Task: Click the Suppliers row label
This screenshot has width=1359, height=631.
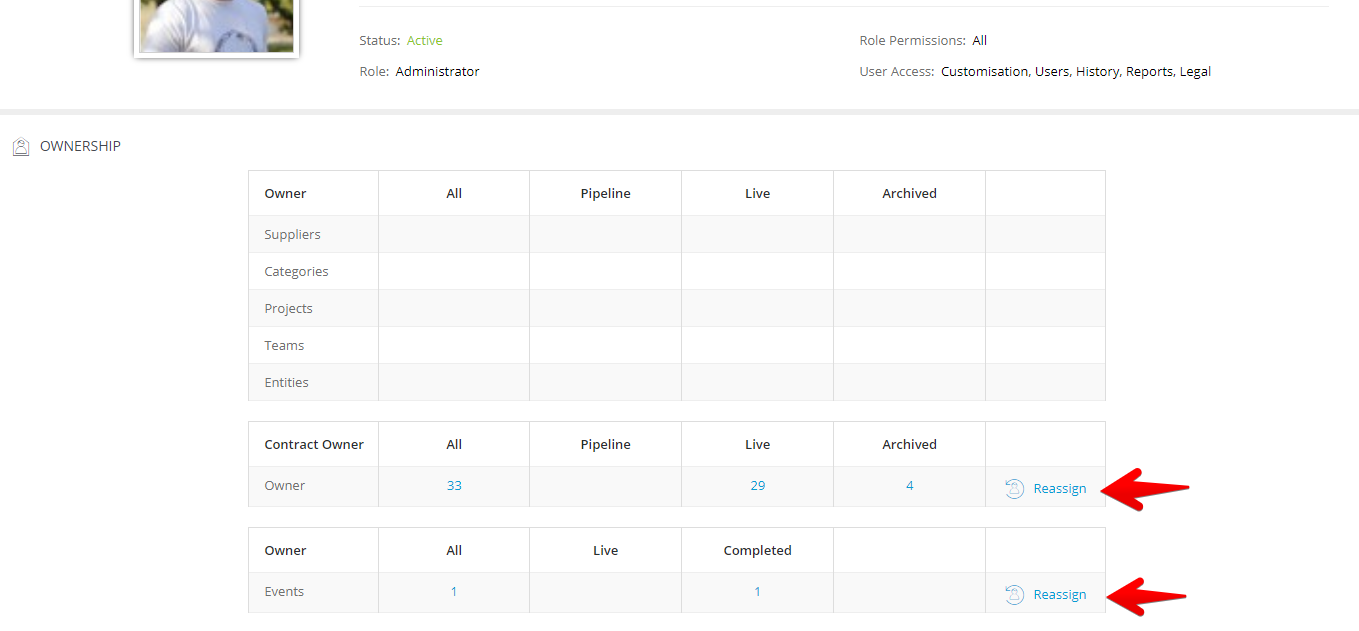Action: click(x=292, y=235)
